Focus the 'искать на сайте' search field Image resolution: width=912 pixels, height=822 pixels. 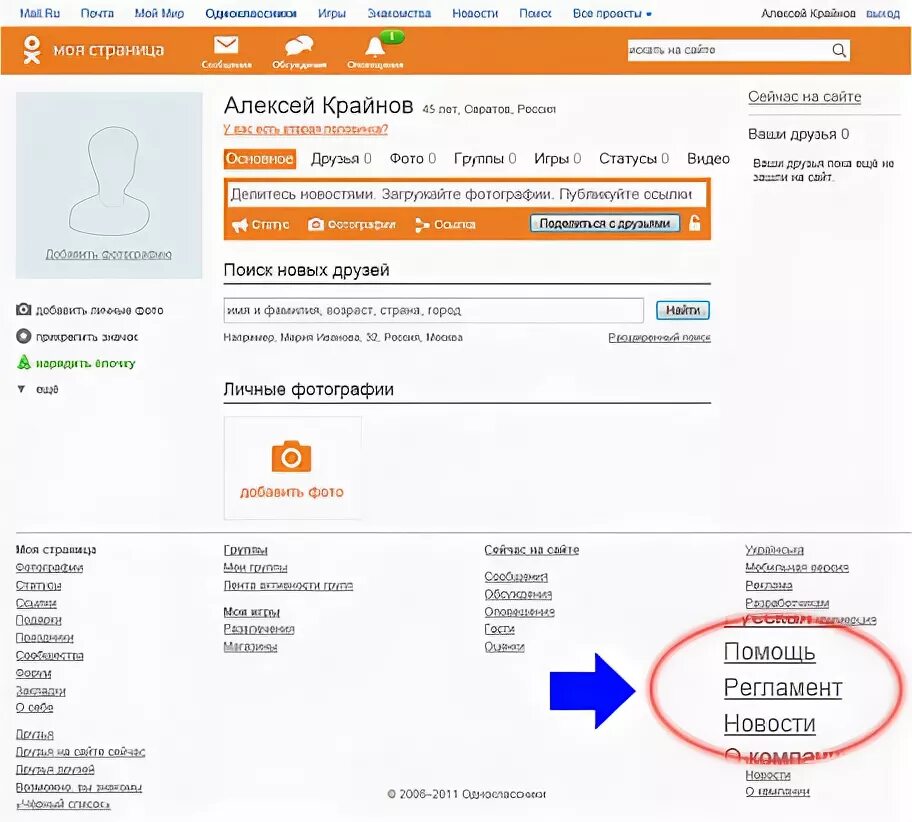click(x=728, y=50)
